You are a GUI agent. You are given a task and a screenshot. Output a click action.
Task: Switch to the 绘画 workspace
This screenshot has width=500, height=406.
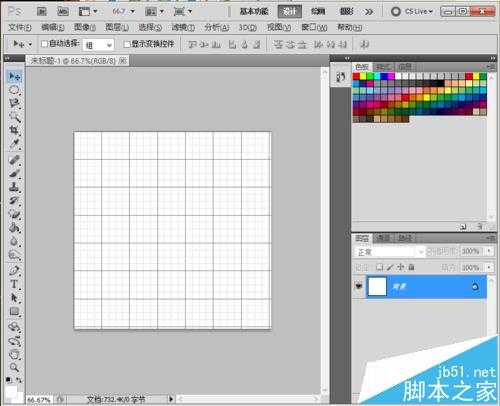pos(318,12)
